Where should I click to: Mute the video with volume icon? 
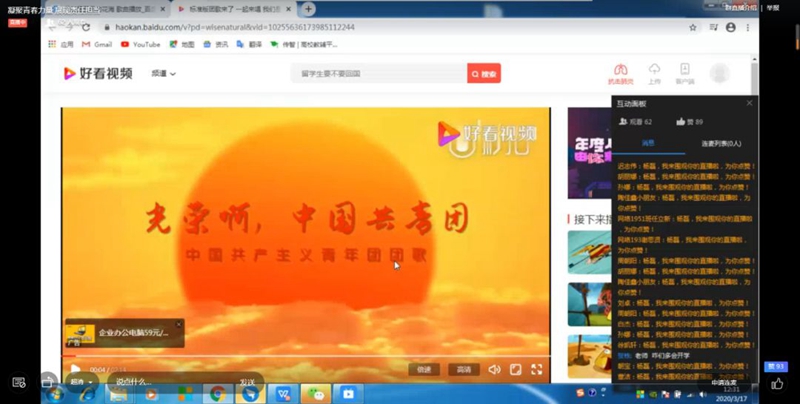(494, 369)
